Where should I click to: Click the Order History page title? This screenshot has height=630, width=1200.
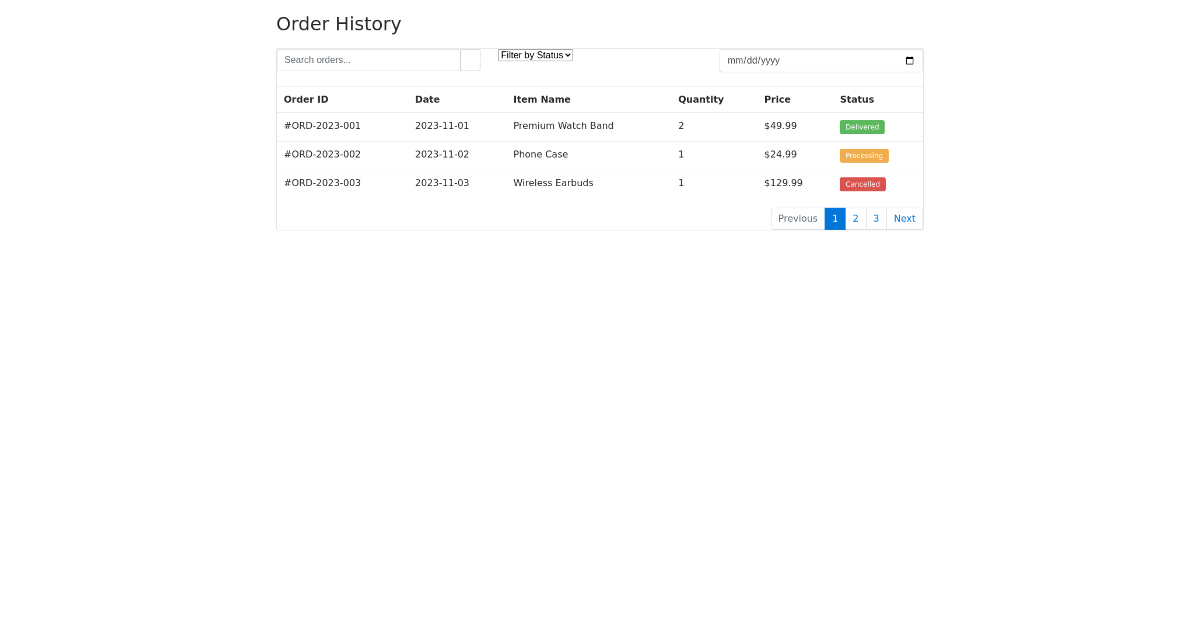point(338,24)
